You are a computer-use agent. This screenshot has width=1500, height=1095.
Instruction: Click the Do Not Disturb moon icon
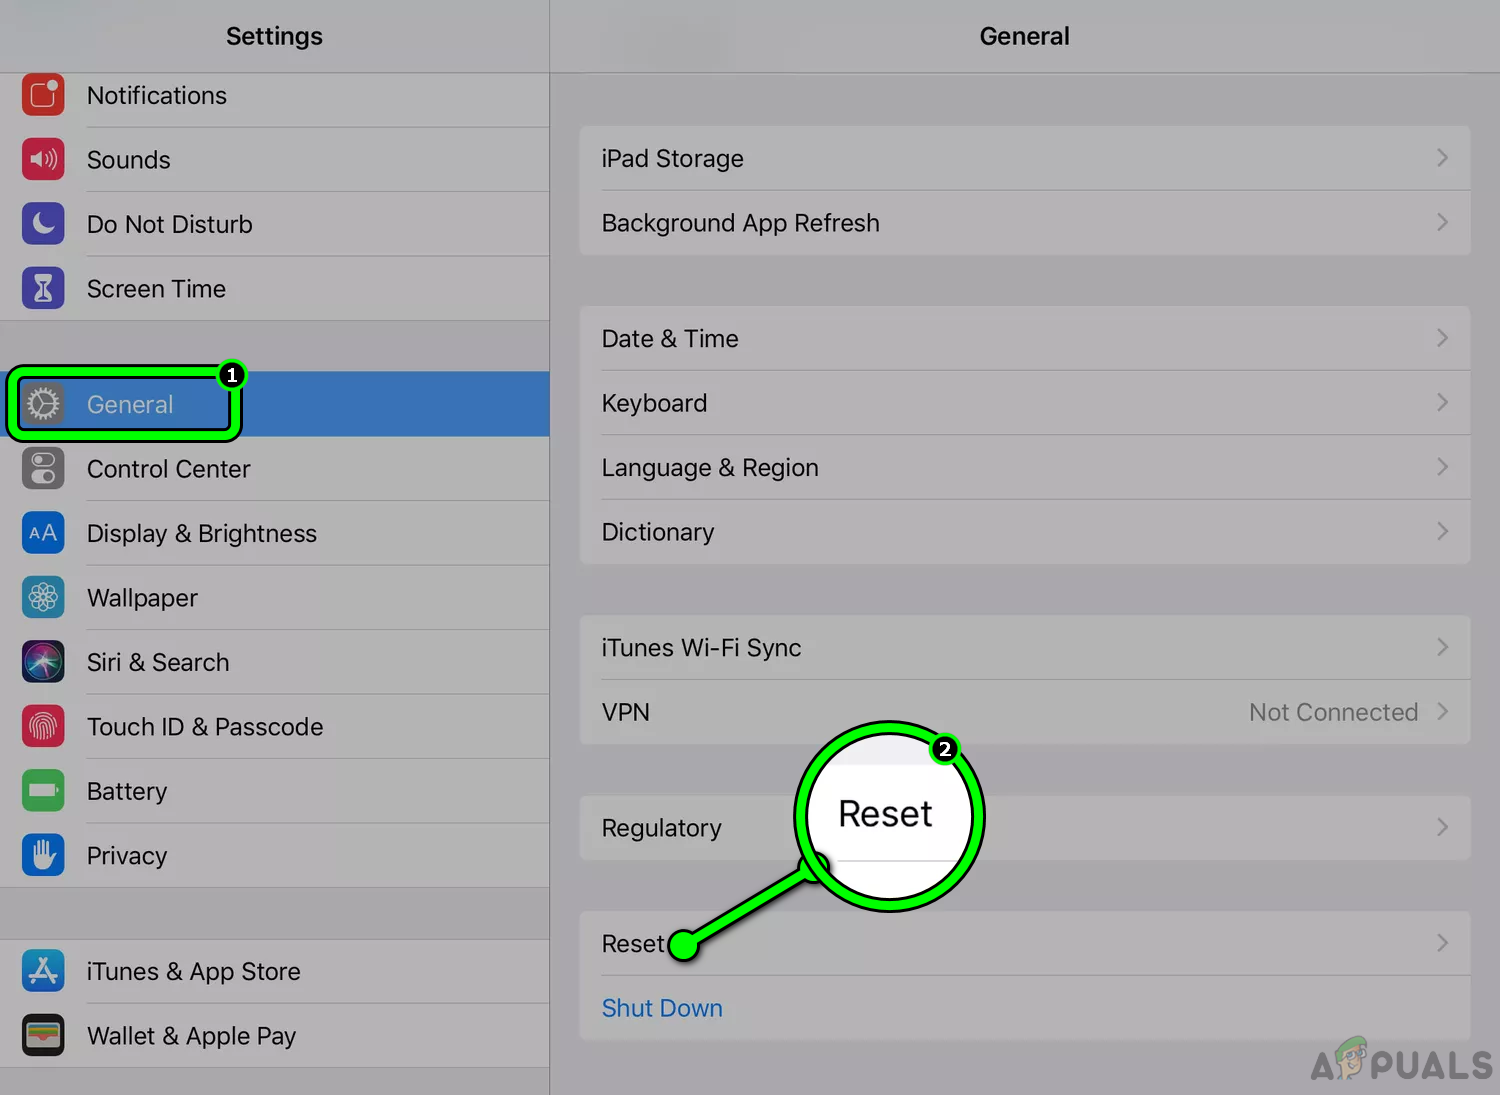tap(43, 224)
